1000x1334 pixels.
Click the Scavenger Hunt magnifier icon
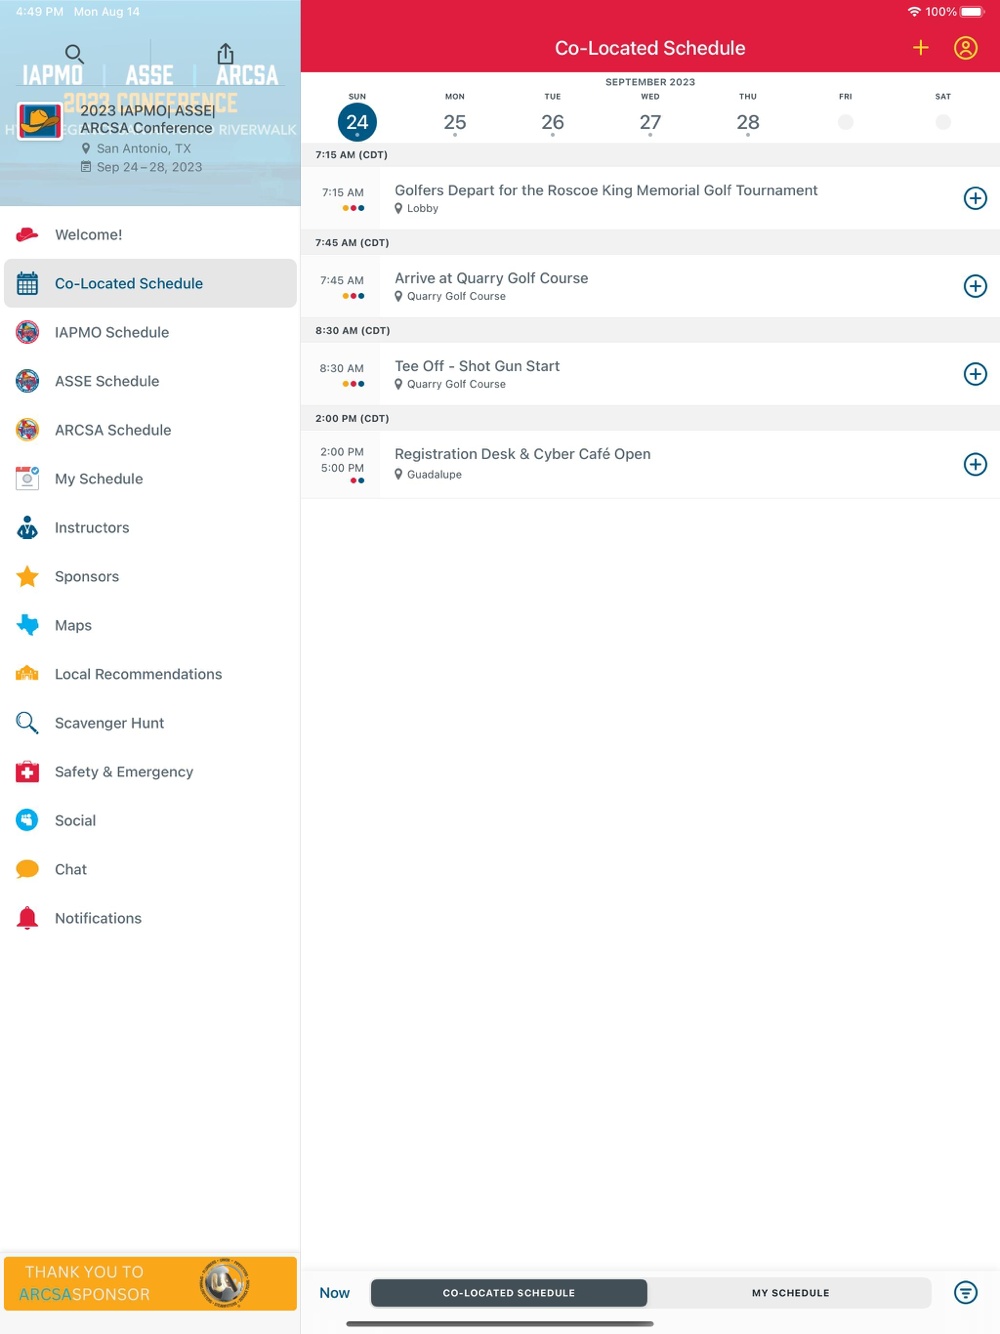(28, 723)
